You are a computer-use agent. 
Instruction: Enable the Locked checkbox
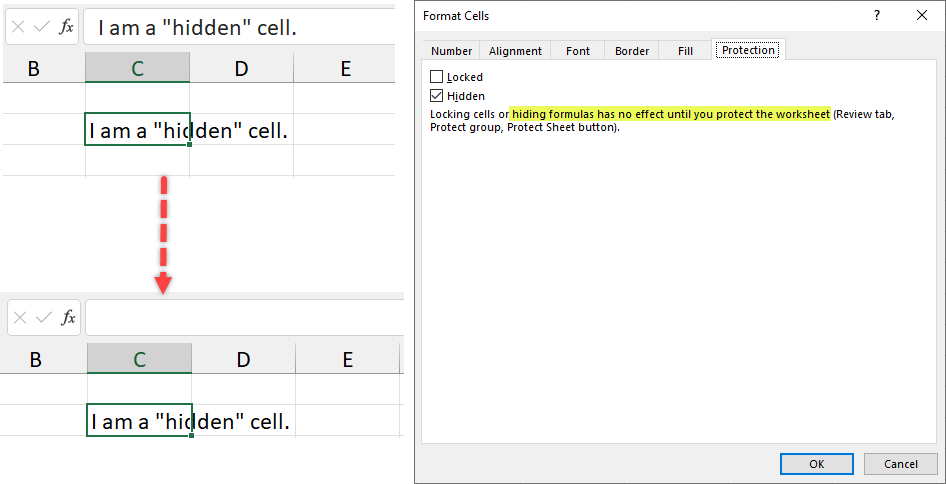(436, 77)
